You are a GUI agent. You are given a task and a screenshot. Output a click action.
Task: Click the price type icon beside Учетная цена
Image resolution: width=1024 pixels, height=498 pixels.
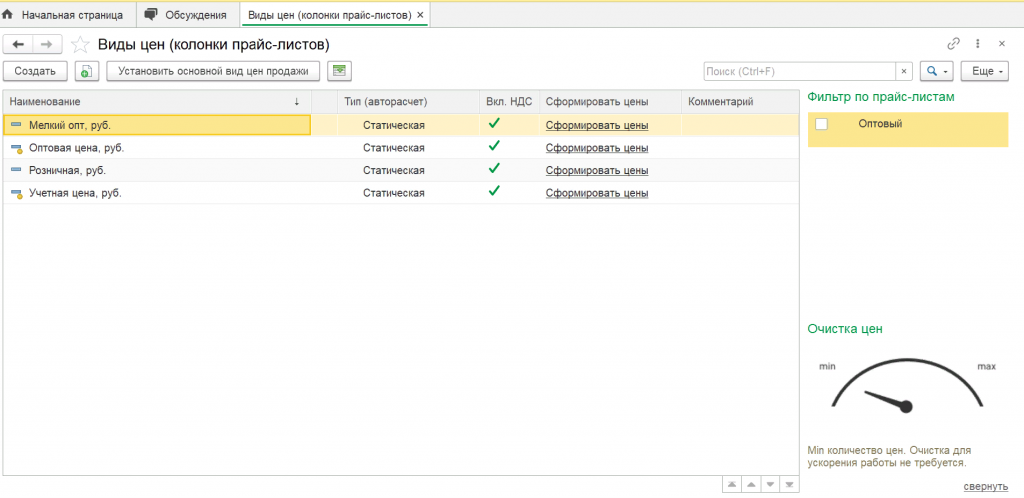(16, 193)
